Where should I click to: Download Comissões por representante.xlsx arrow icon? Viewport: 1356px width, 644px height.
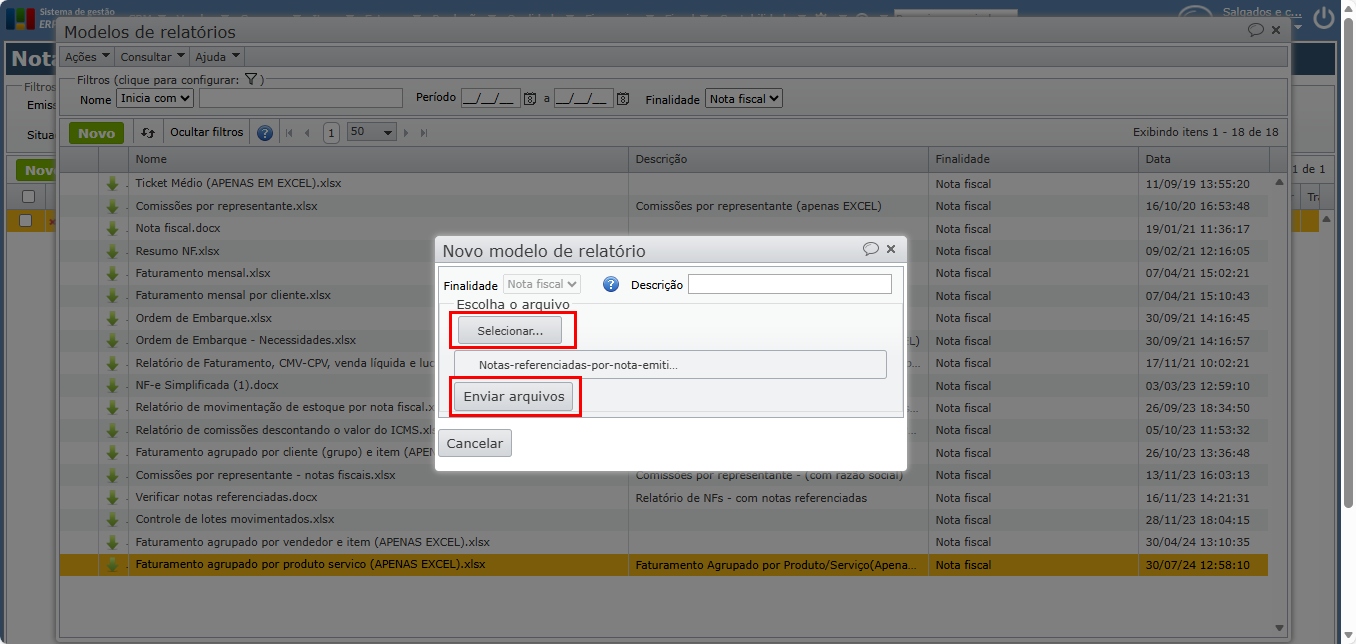(113, 206)
